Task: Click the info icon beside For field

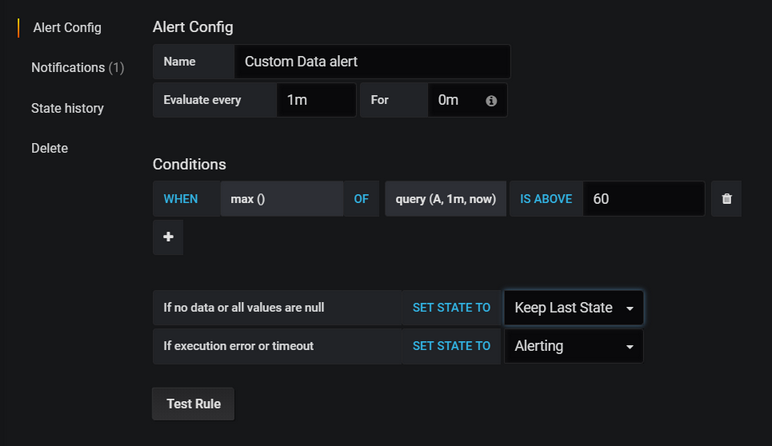Action: pyautogui.click(x=491, y=101)
